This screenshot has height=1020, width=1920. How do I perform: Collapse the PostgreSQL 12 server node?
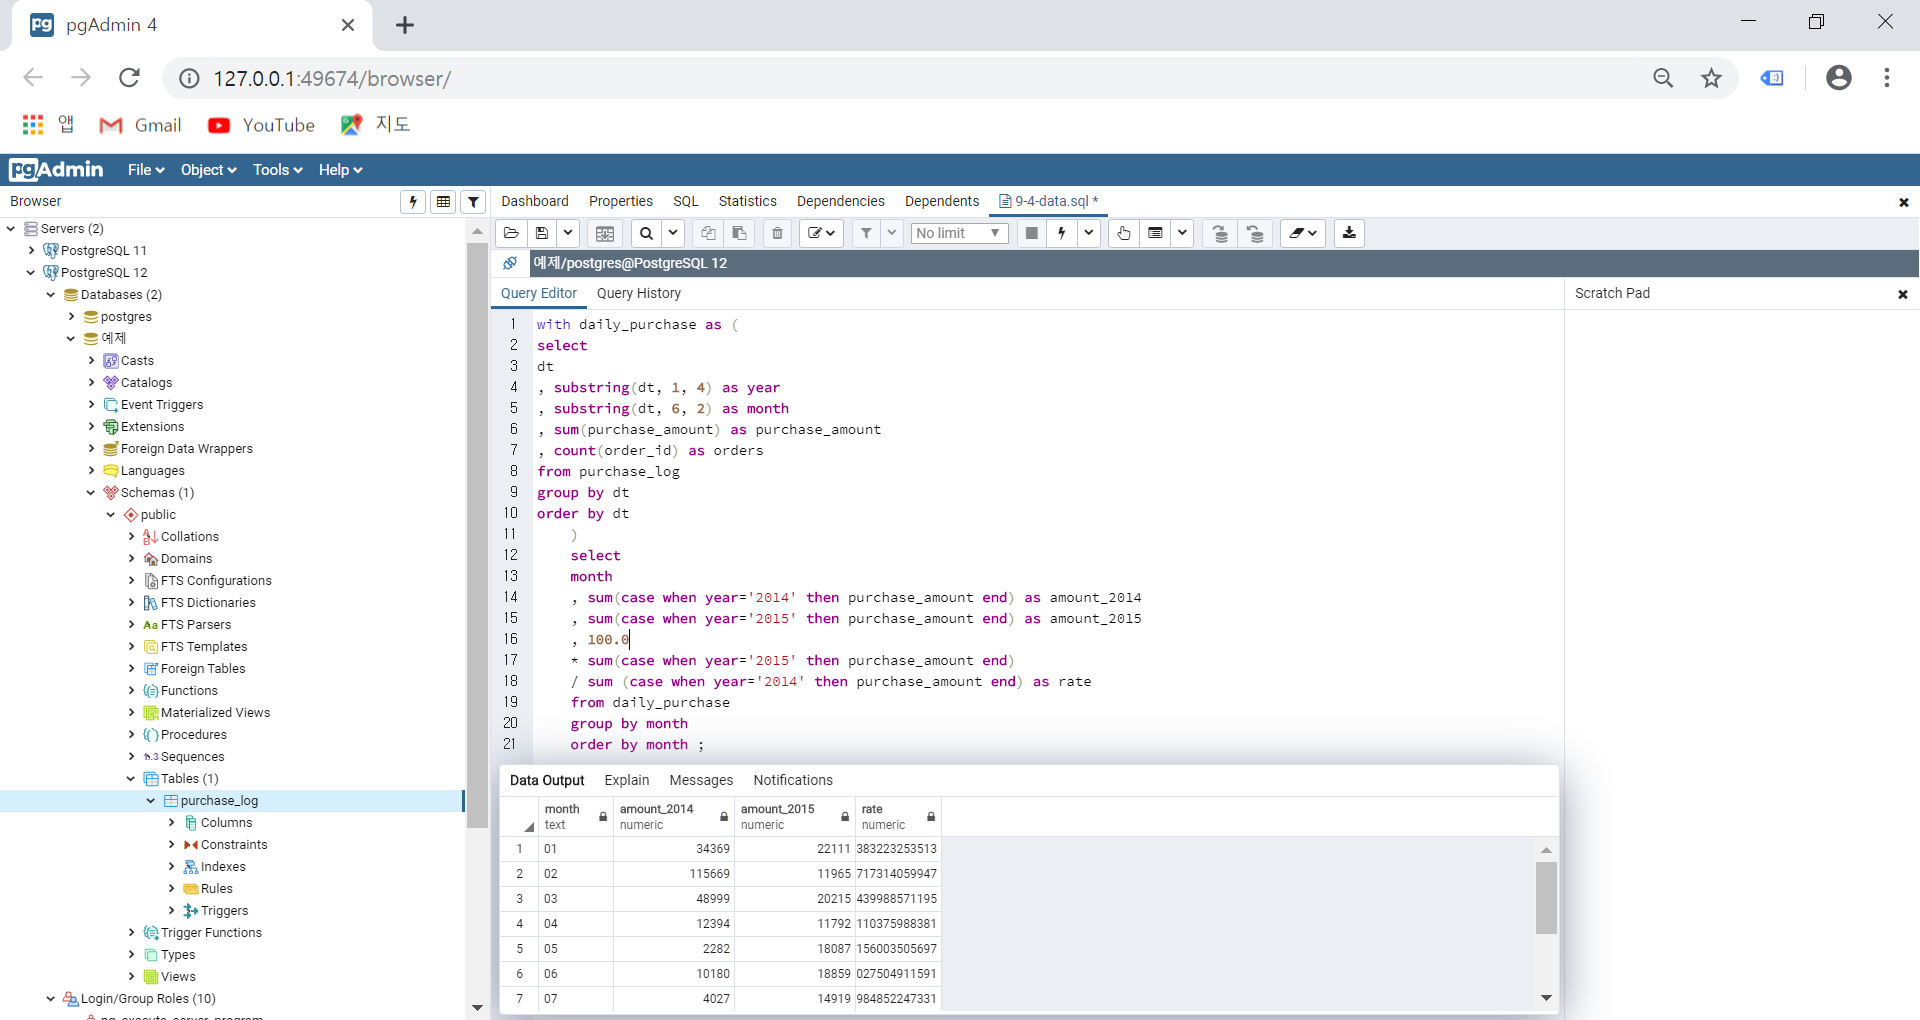click(x=32, y=273)
